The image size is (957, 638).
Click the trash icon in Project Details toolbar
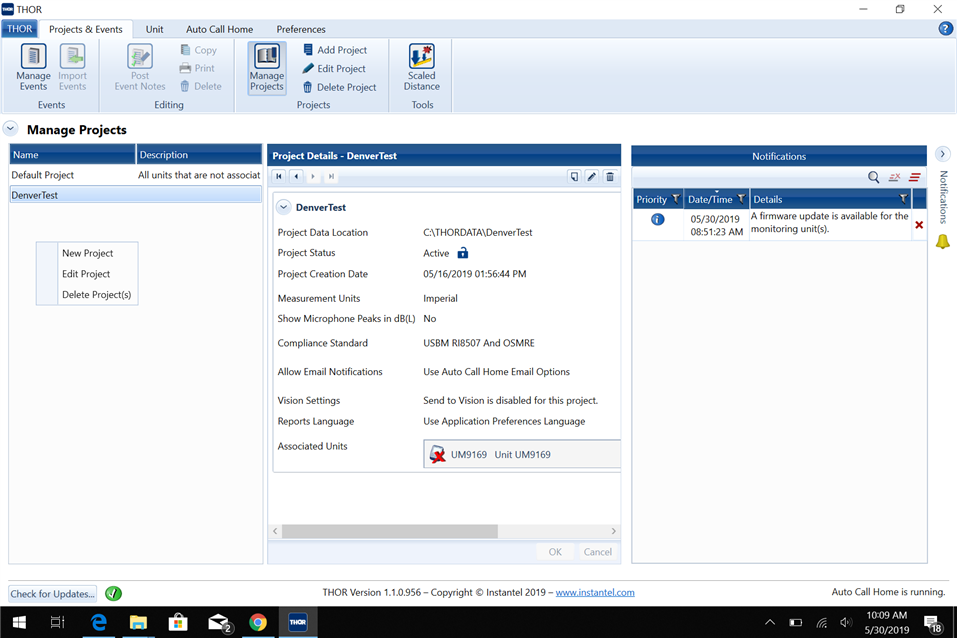pos(610,176)
